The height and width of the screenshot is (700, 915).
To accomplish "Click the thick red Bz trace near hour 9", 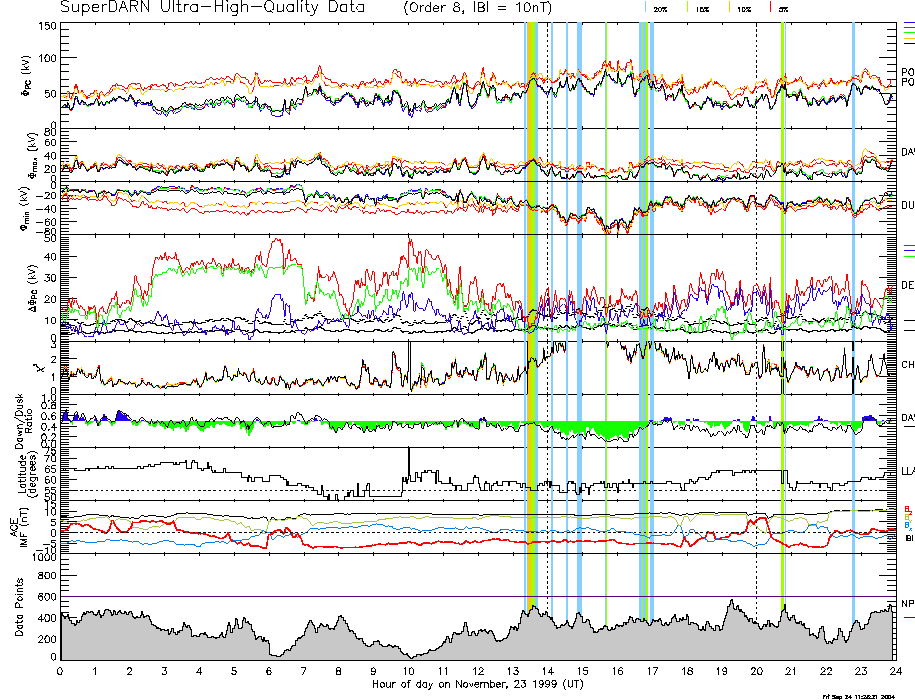I will 373,545.
